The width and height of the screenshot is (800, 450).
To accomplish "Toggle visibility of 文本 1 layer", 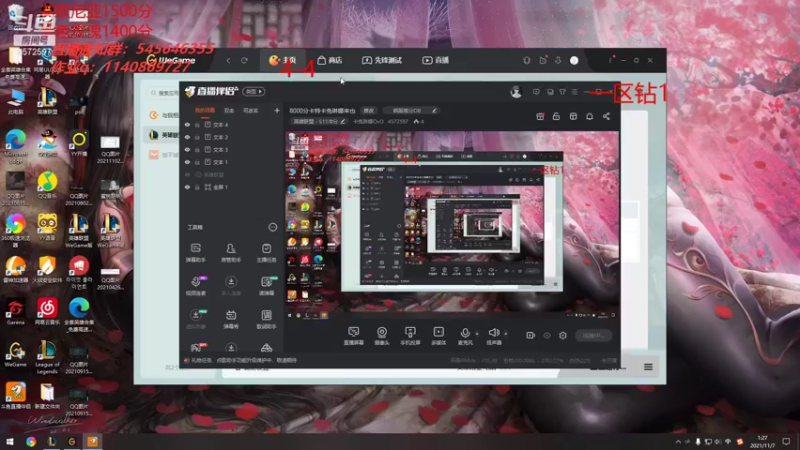I will coord(187,162).
